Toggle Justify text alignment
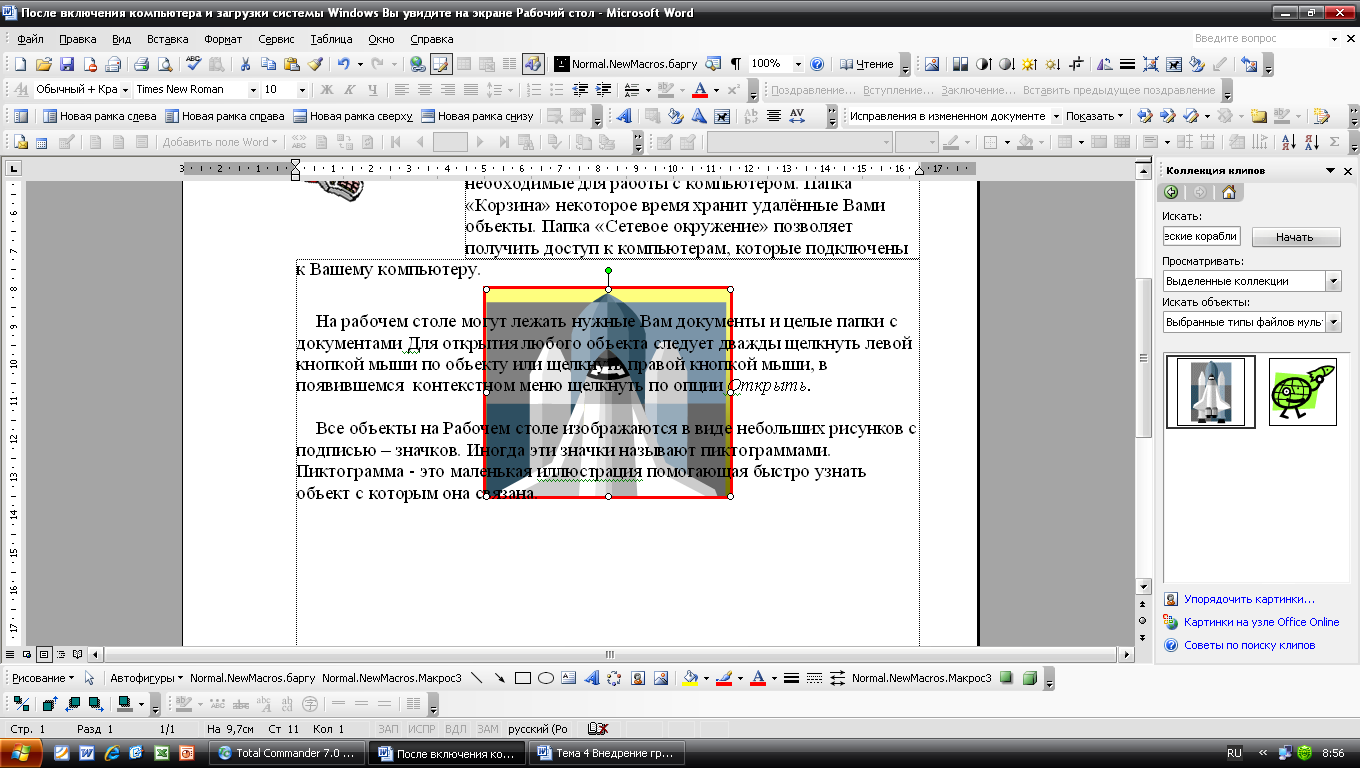The width and height of the screenshot is (1360, 768). click(469, 90)
